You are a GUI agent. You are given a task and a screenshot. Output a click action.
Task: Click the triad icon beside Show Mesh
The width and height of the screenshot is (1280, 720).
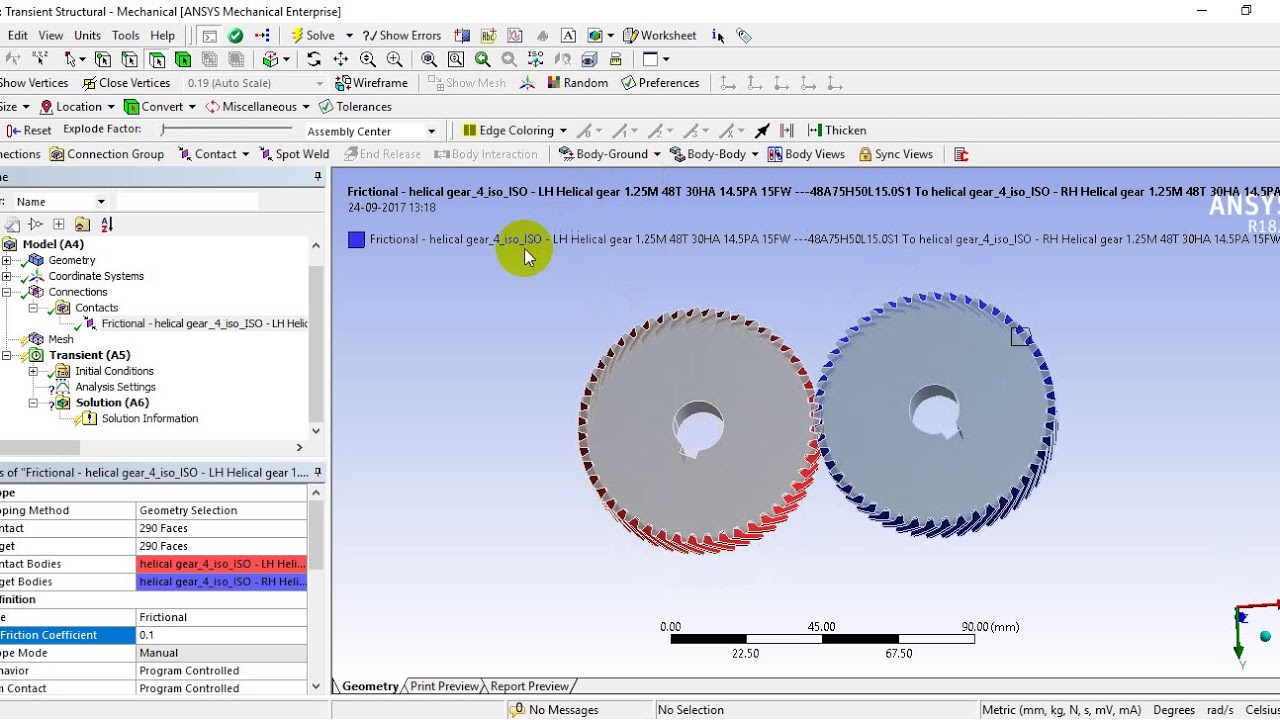527,83
